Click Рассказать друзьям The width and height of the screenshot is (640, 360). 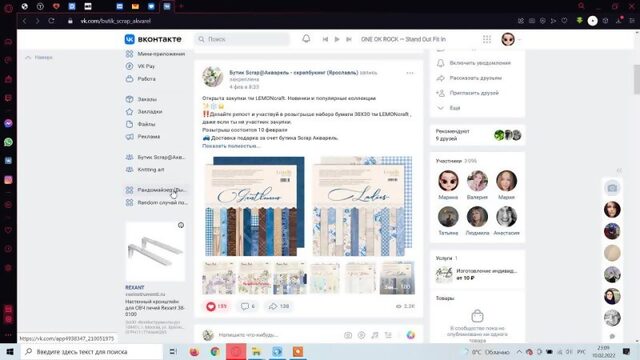point(469,78)
